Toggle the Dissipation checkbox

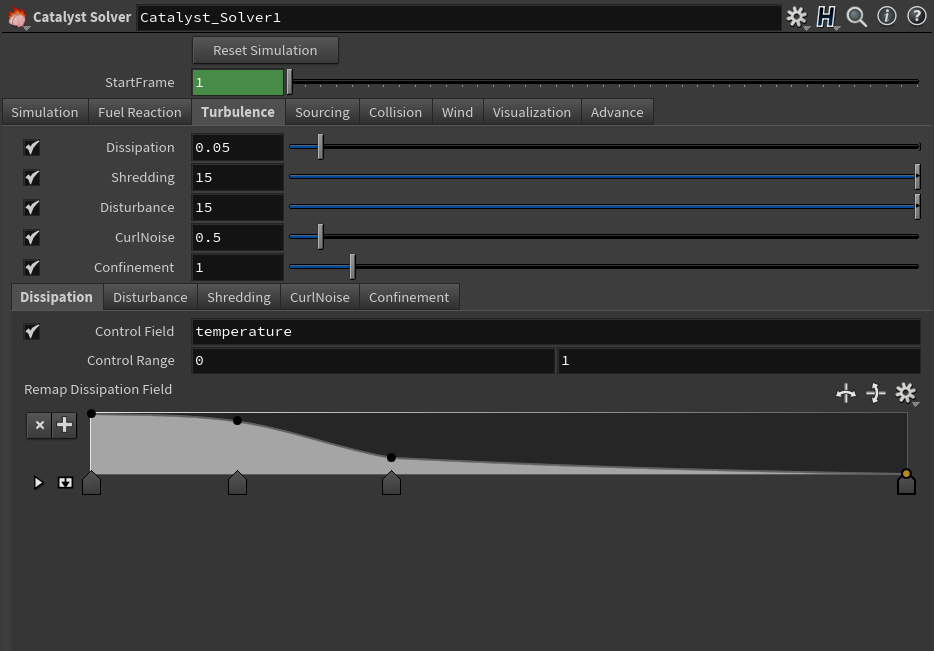32,148
